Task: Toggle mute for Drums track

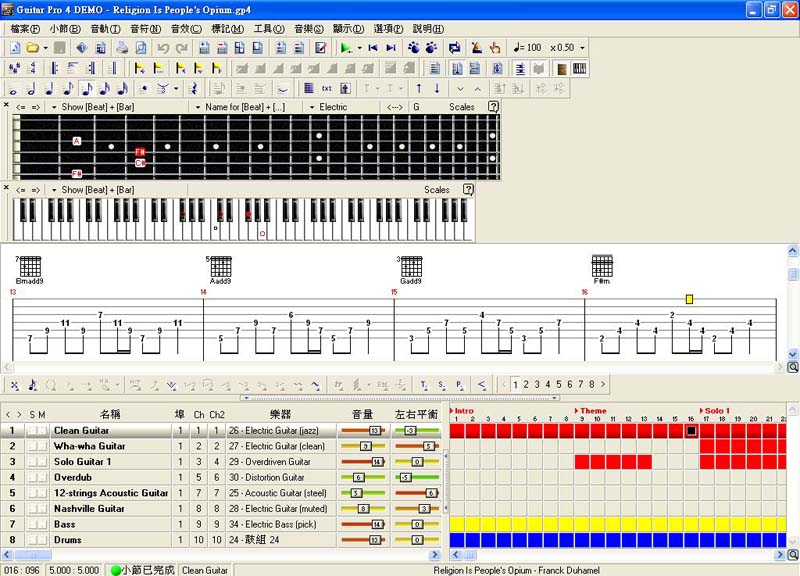Action: (42, 540)
